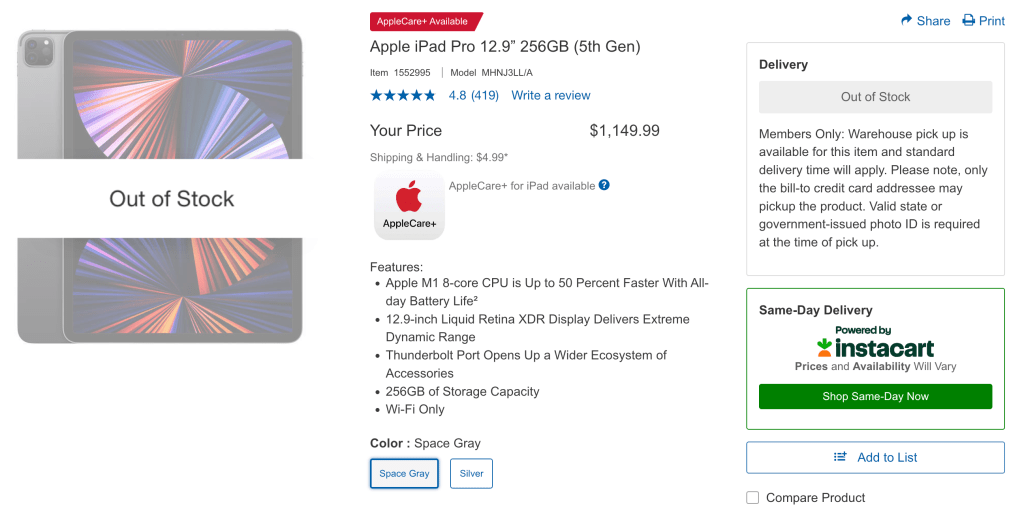
Task: Click the Instacart carrot logo
Action: click(x=825, y=347)
